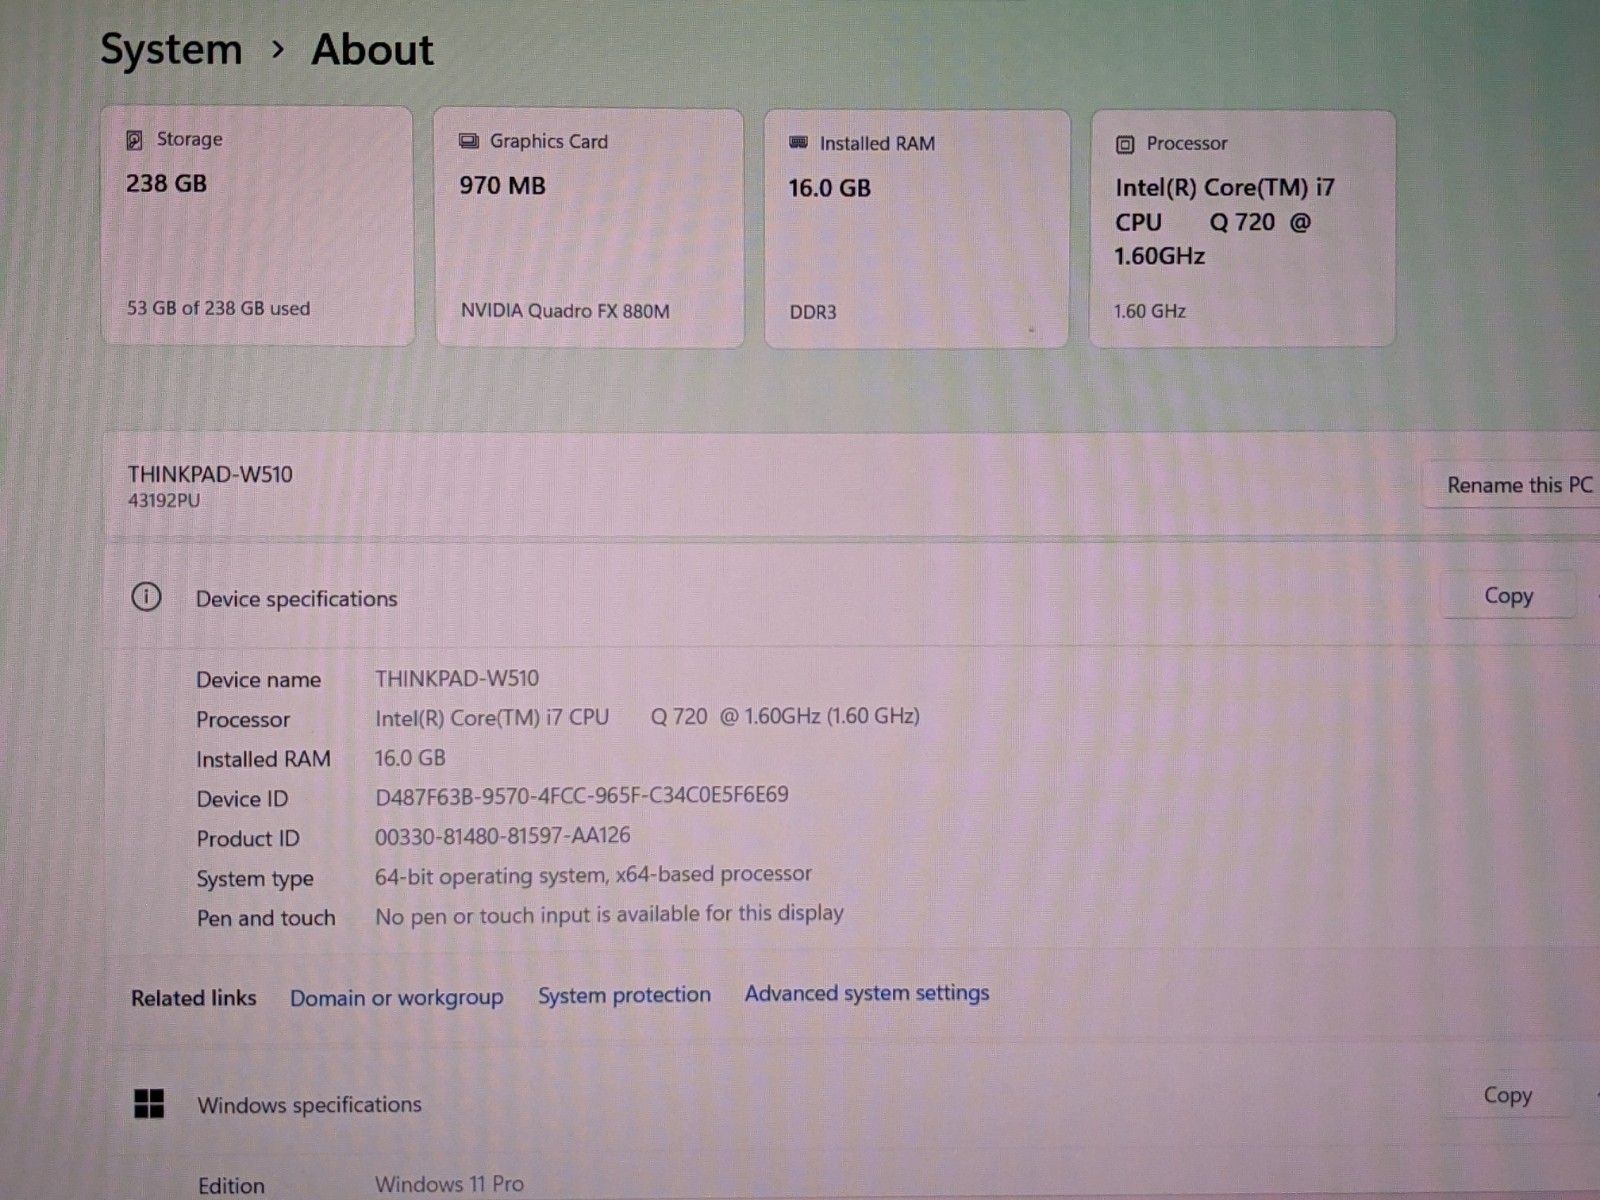Click the Storage card disk icon
Viewport: 1600px width, 1200px height.
click(x=134, y=140)
